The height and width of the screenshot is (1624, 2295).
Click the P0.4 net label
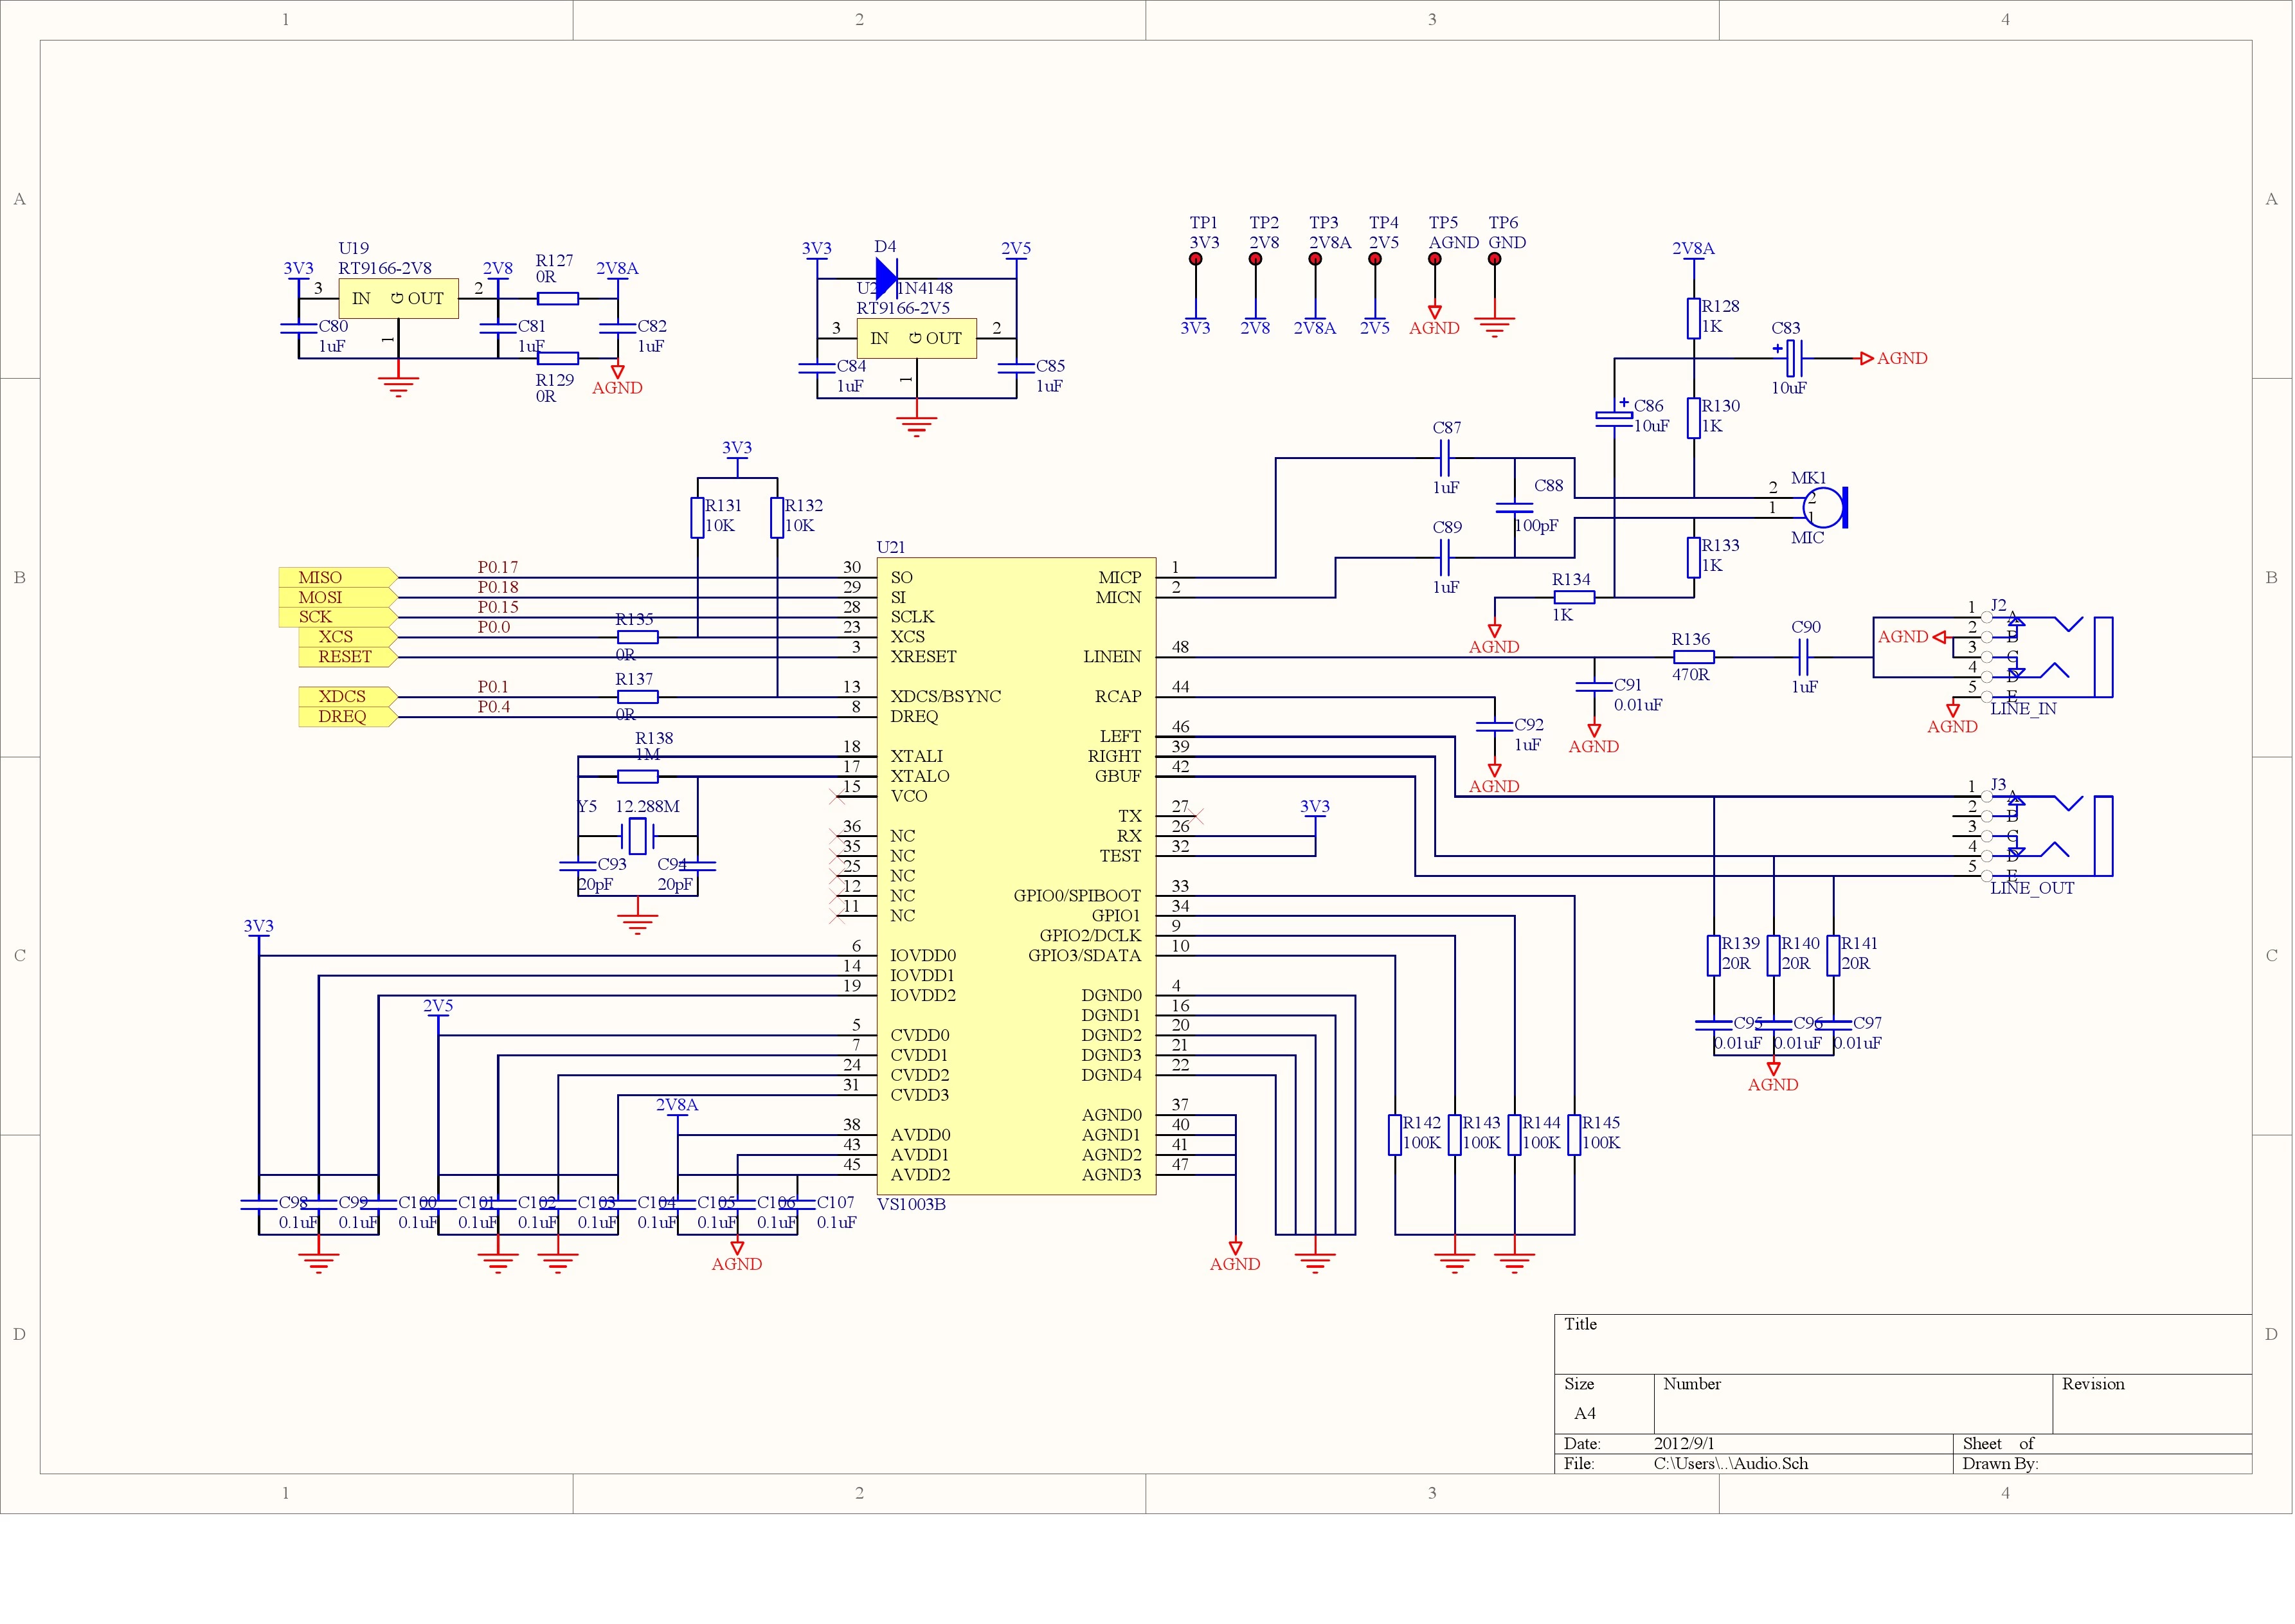pos(494,707)
